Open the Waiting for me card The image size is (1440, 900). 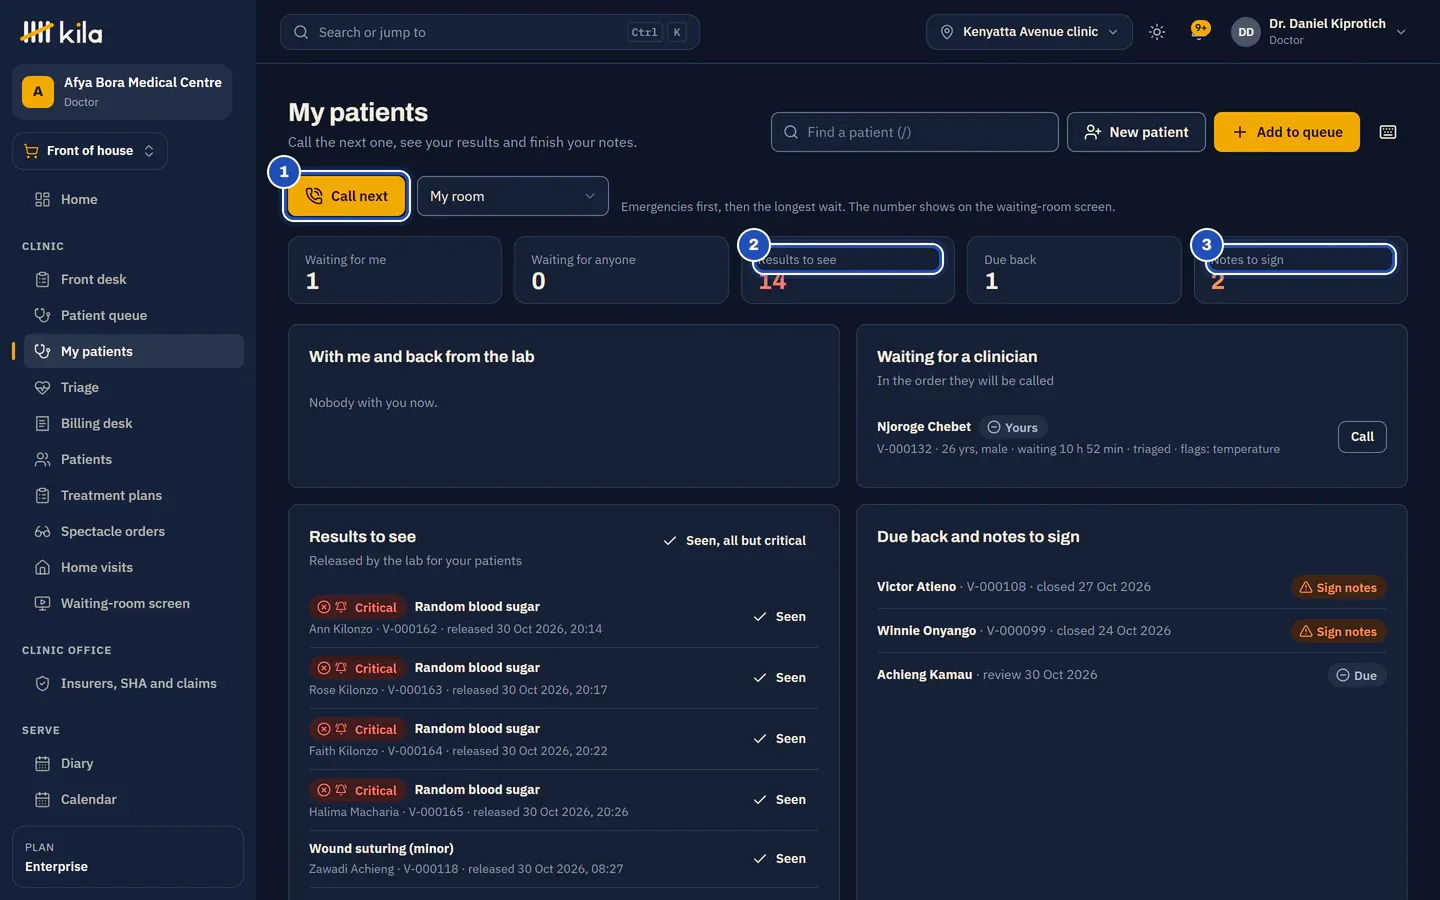pyautogui.click(x=395, y=270)
